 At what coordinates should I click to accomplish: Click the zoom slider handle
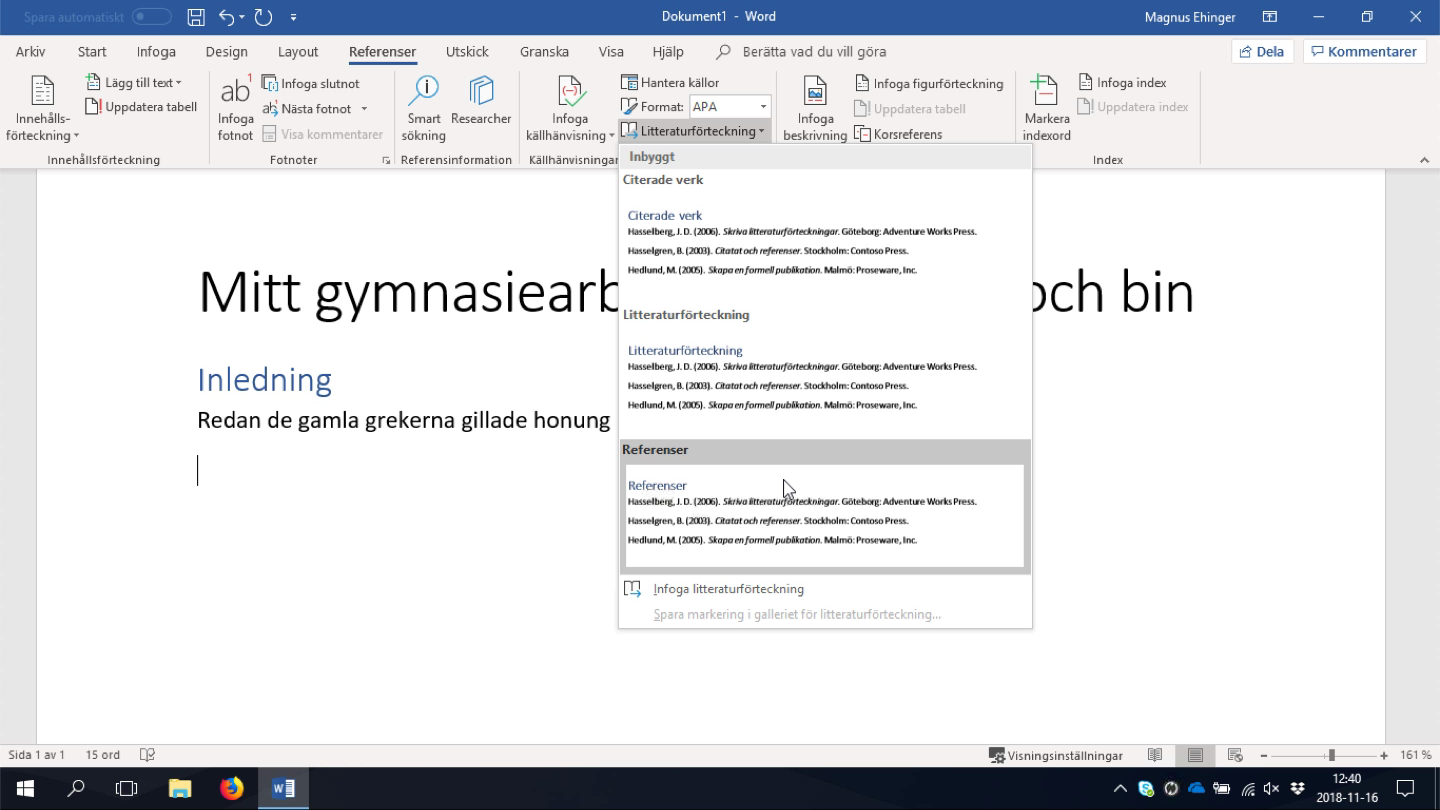point(1331,756)
